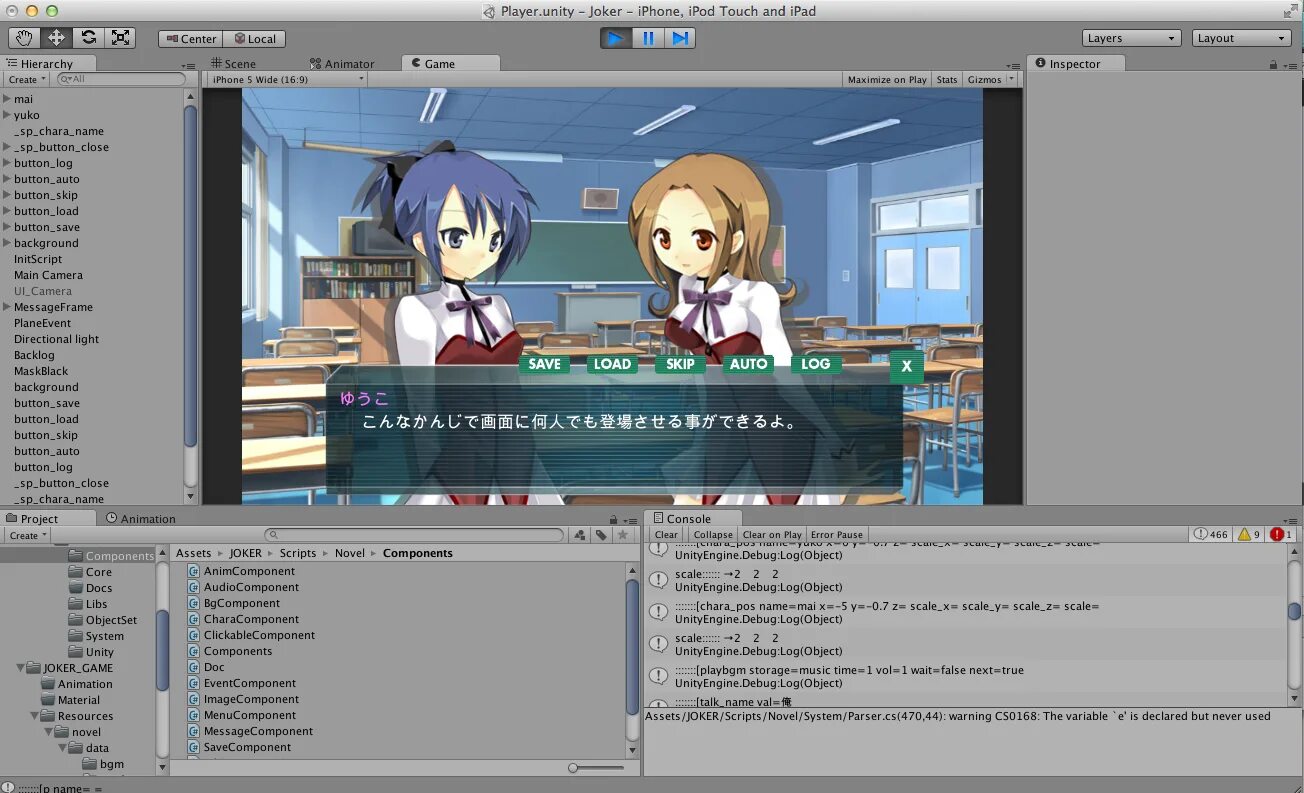This screenshot has width=1304, height=793.
Task: Toggle Clear on Play in Console
Action: point(772,535)
